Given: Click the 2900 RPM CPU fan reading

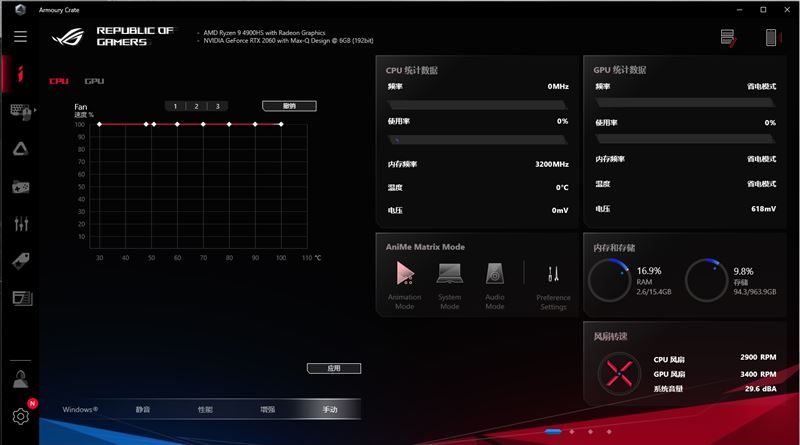Looking at the screenshot, I should [758, 357].
